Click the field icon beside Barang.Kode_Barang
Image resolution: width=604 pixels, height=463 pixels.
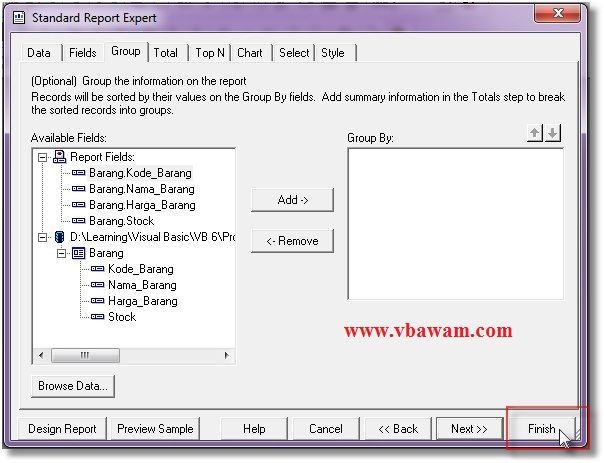(79, 173)
